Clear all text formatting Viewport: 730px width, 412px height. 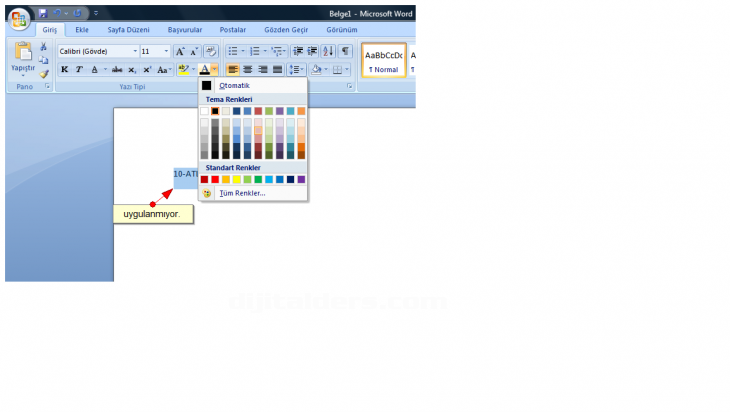210,51
